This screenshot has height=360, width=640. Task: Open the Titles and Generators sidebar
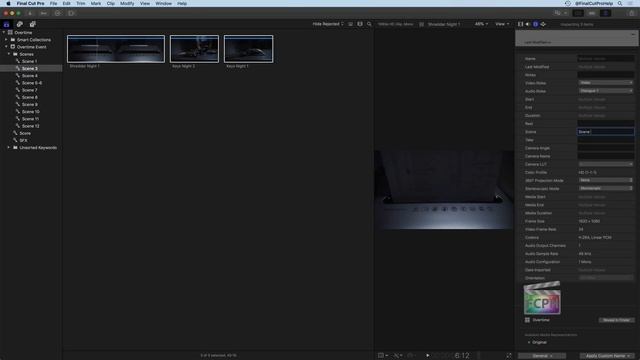[x=33, y=24]
